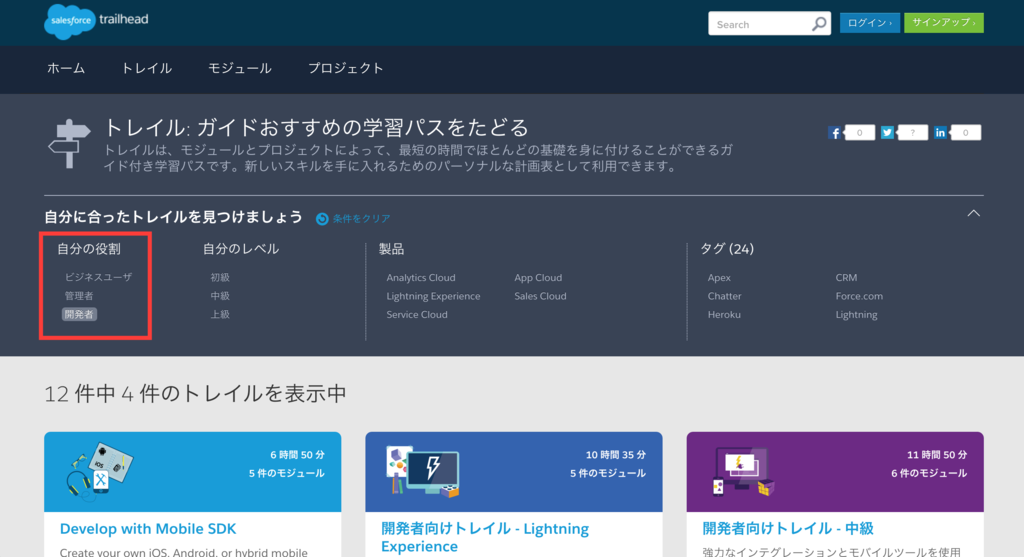Collapse the trail filter panel chevron

pyautogui.click(x=973, y=214)
